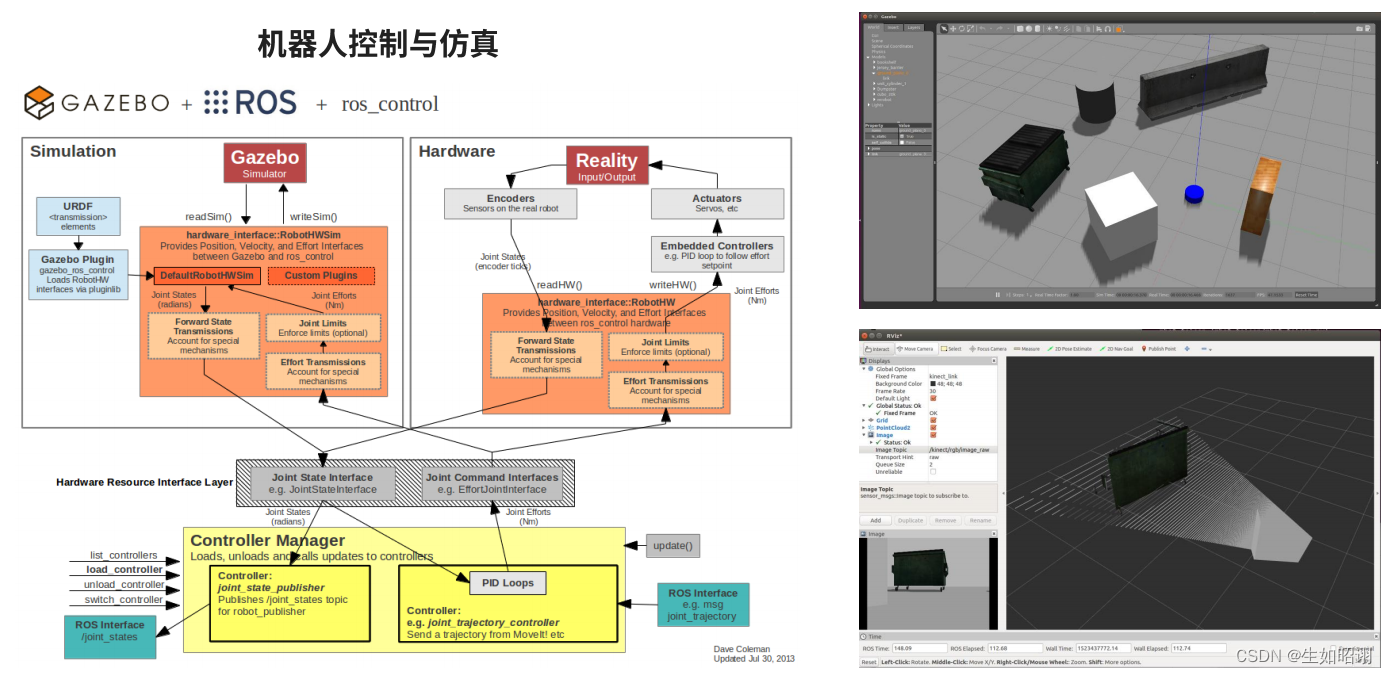Viewport: 1387px width, 674px height.
Task: Expand the PointCloud2 display in RViz
Action: (864, 428)
